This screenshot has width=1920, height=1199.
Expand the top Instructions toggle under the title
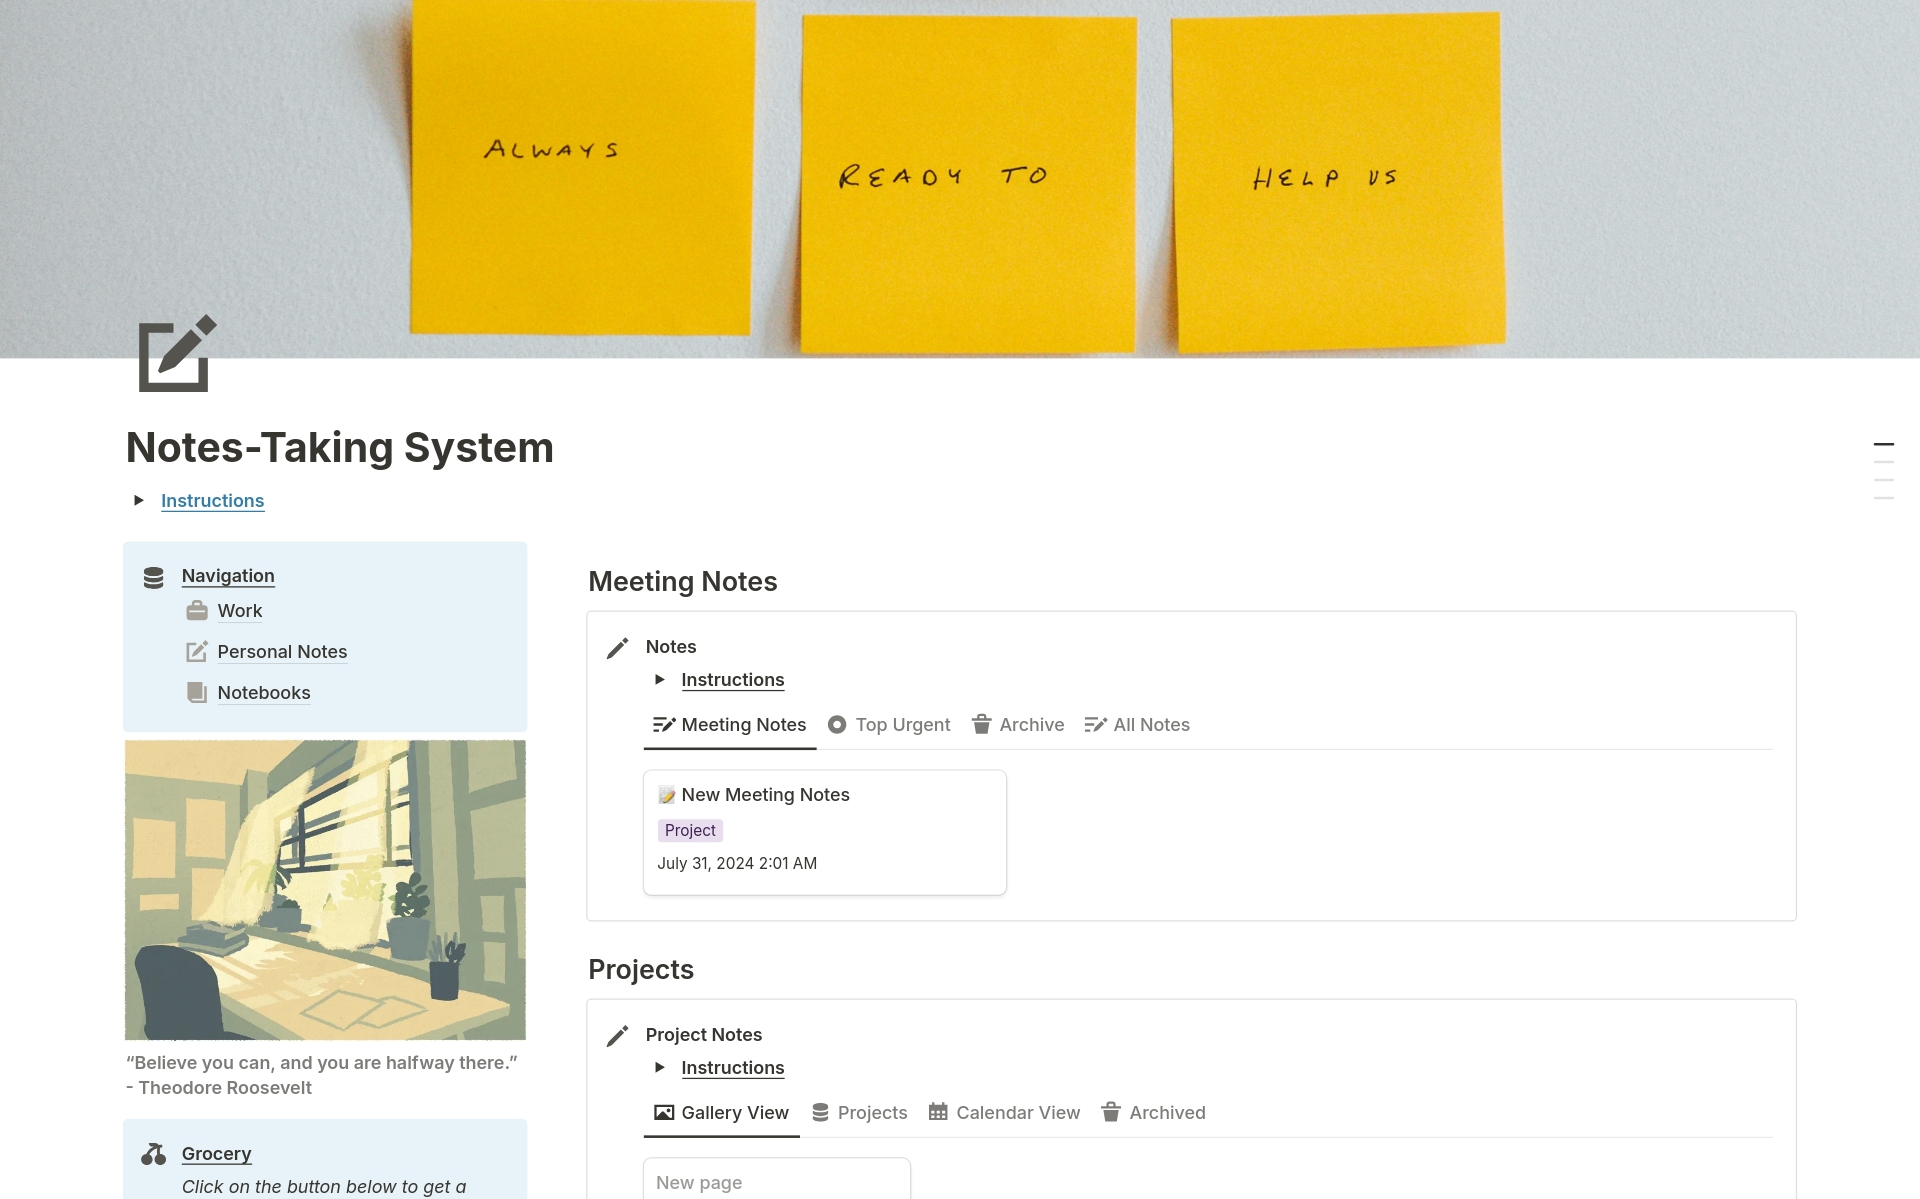(x=139, y=500)
